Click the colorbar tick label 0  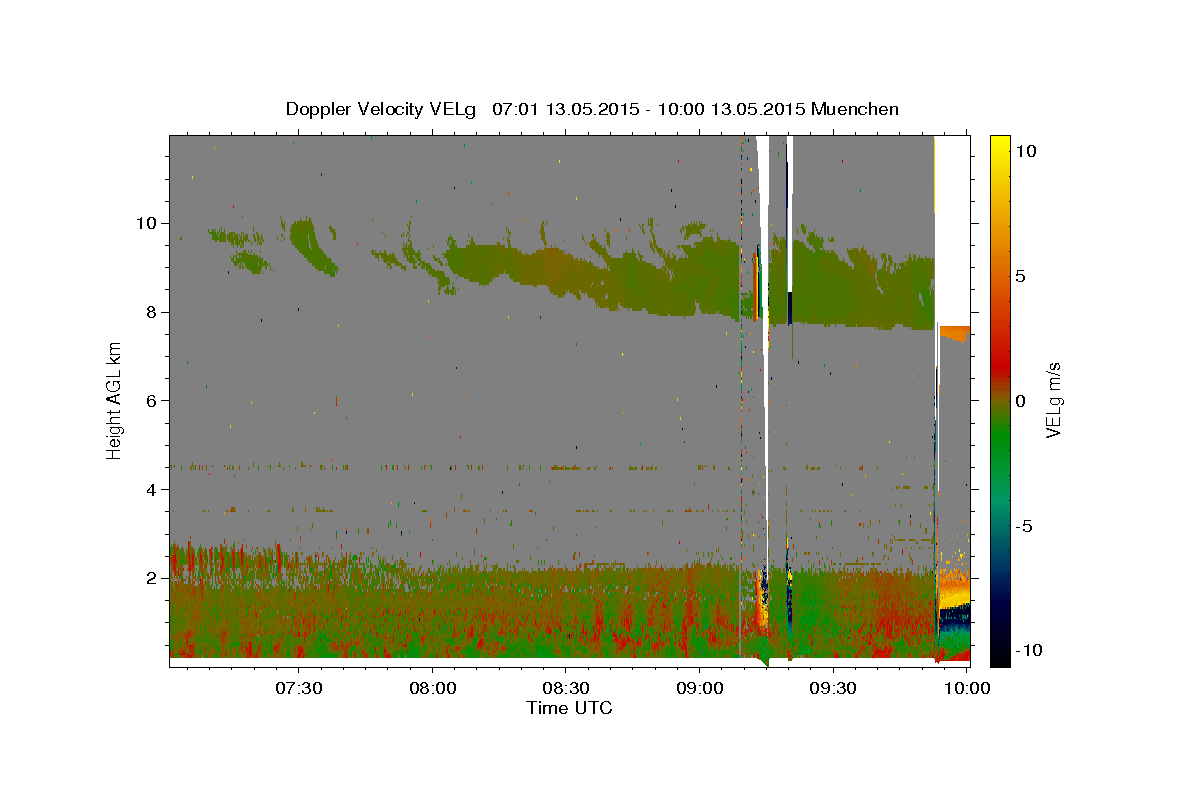click(x=1021, y=400)
